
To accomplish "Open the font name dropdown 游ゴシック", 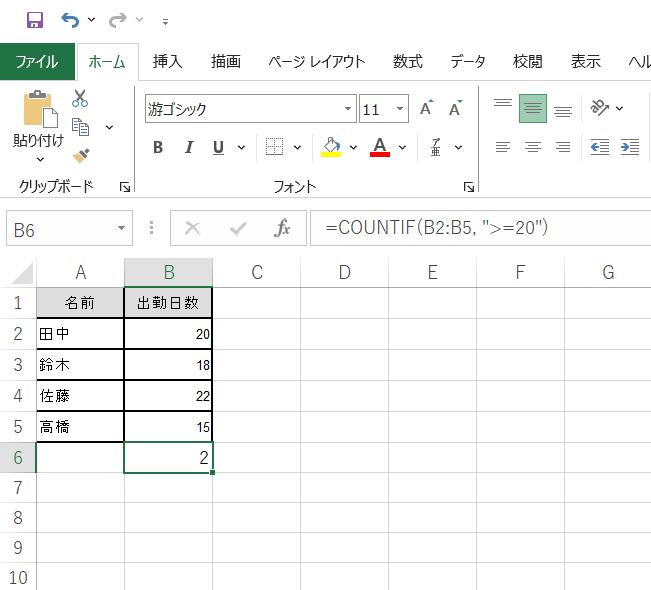I will click(349, 109).
